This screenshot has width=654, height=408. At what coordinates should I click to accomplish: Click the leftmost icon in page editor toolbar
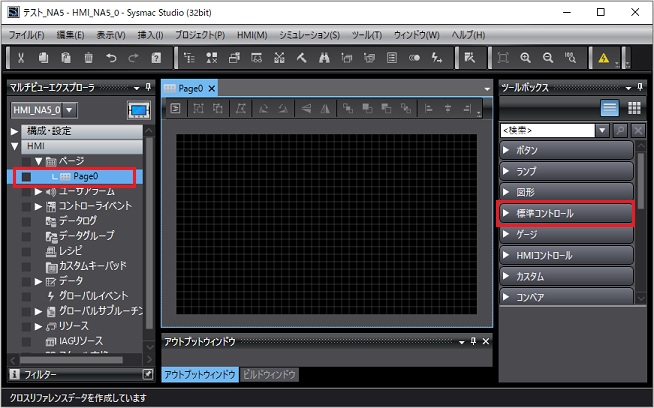coord(176,108)
